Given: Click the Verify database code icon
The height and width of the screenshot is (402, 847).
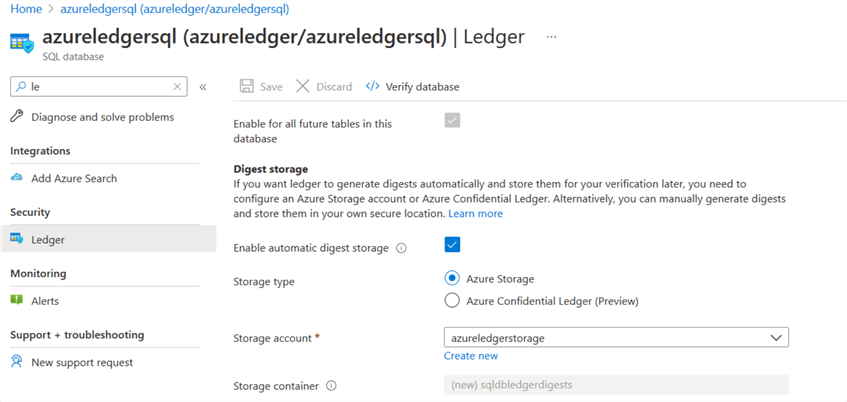Looking at the screenshot, I should pyautogui.click(x=372, y=87).
